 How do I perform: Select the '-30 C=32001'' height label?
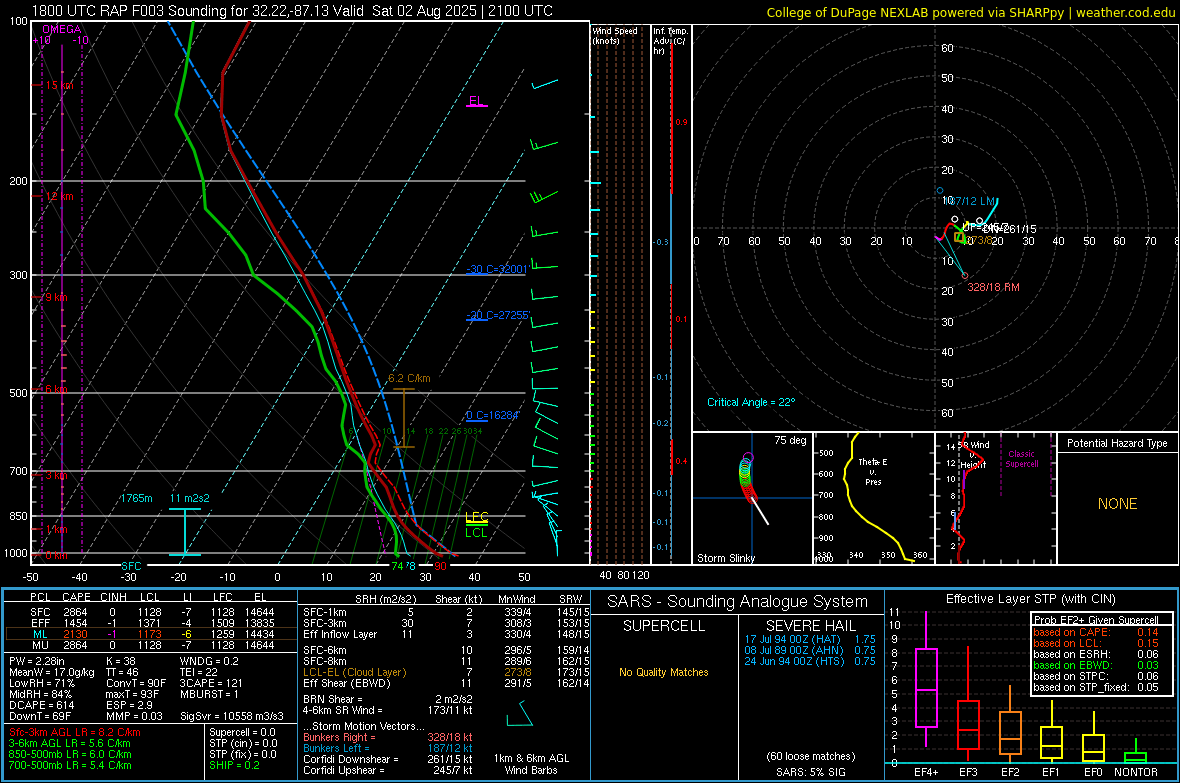497,269
